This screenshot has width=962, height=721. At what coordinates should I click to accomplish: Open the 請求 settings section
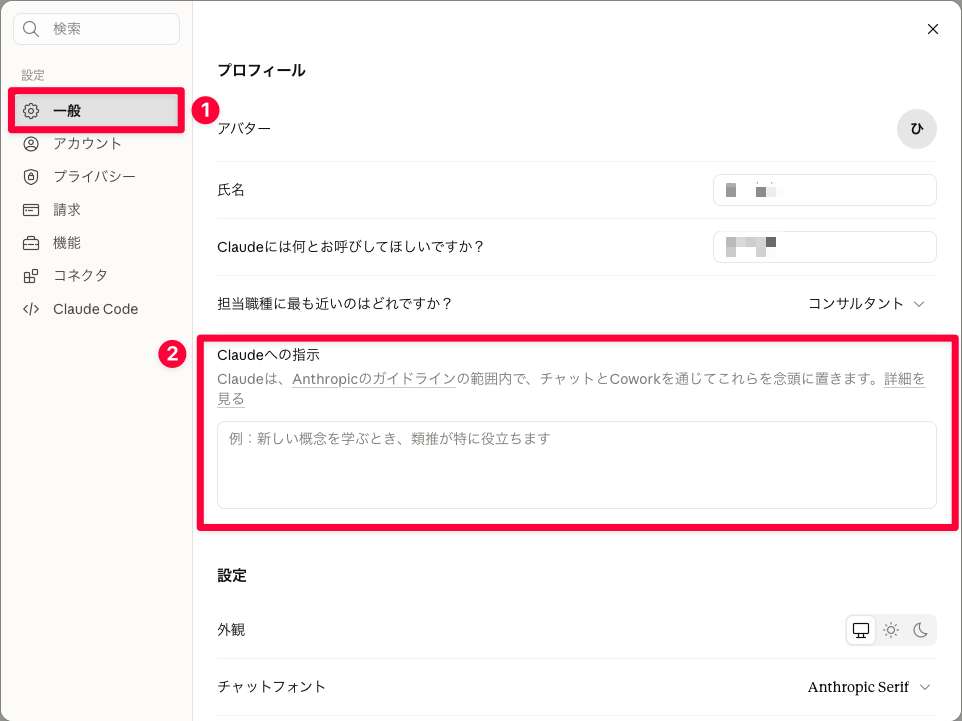point(96,210)
